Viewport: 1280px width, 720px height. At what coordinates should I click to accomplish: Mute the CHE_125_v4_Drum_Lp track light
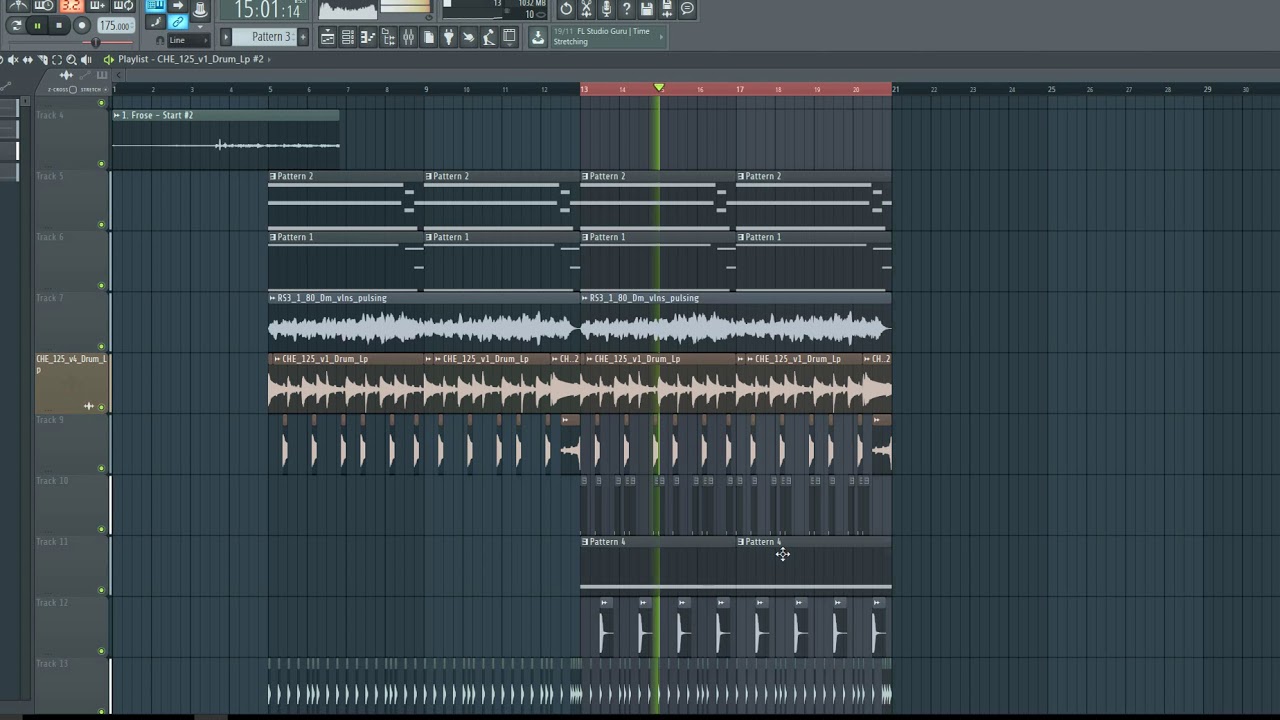[x=101, y=407]
